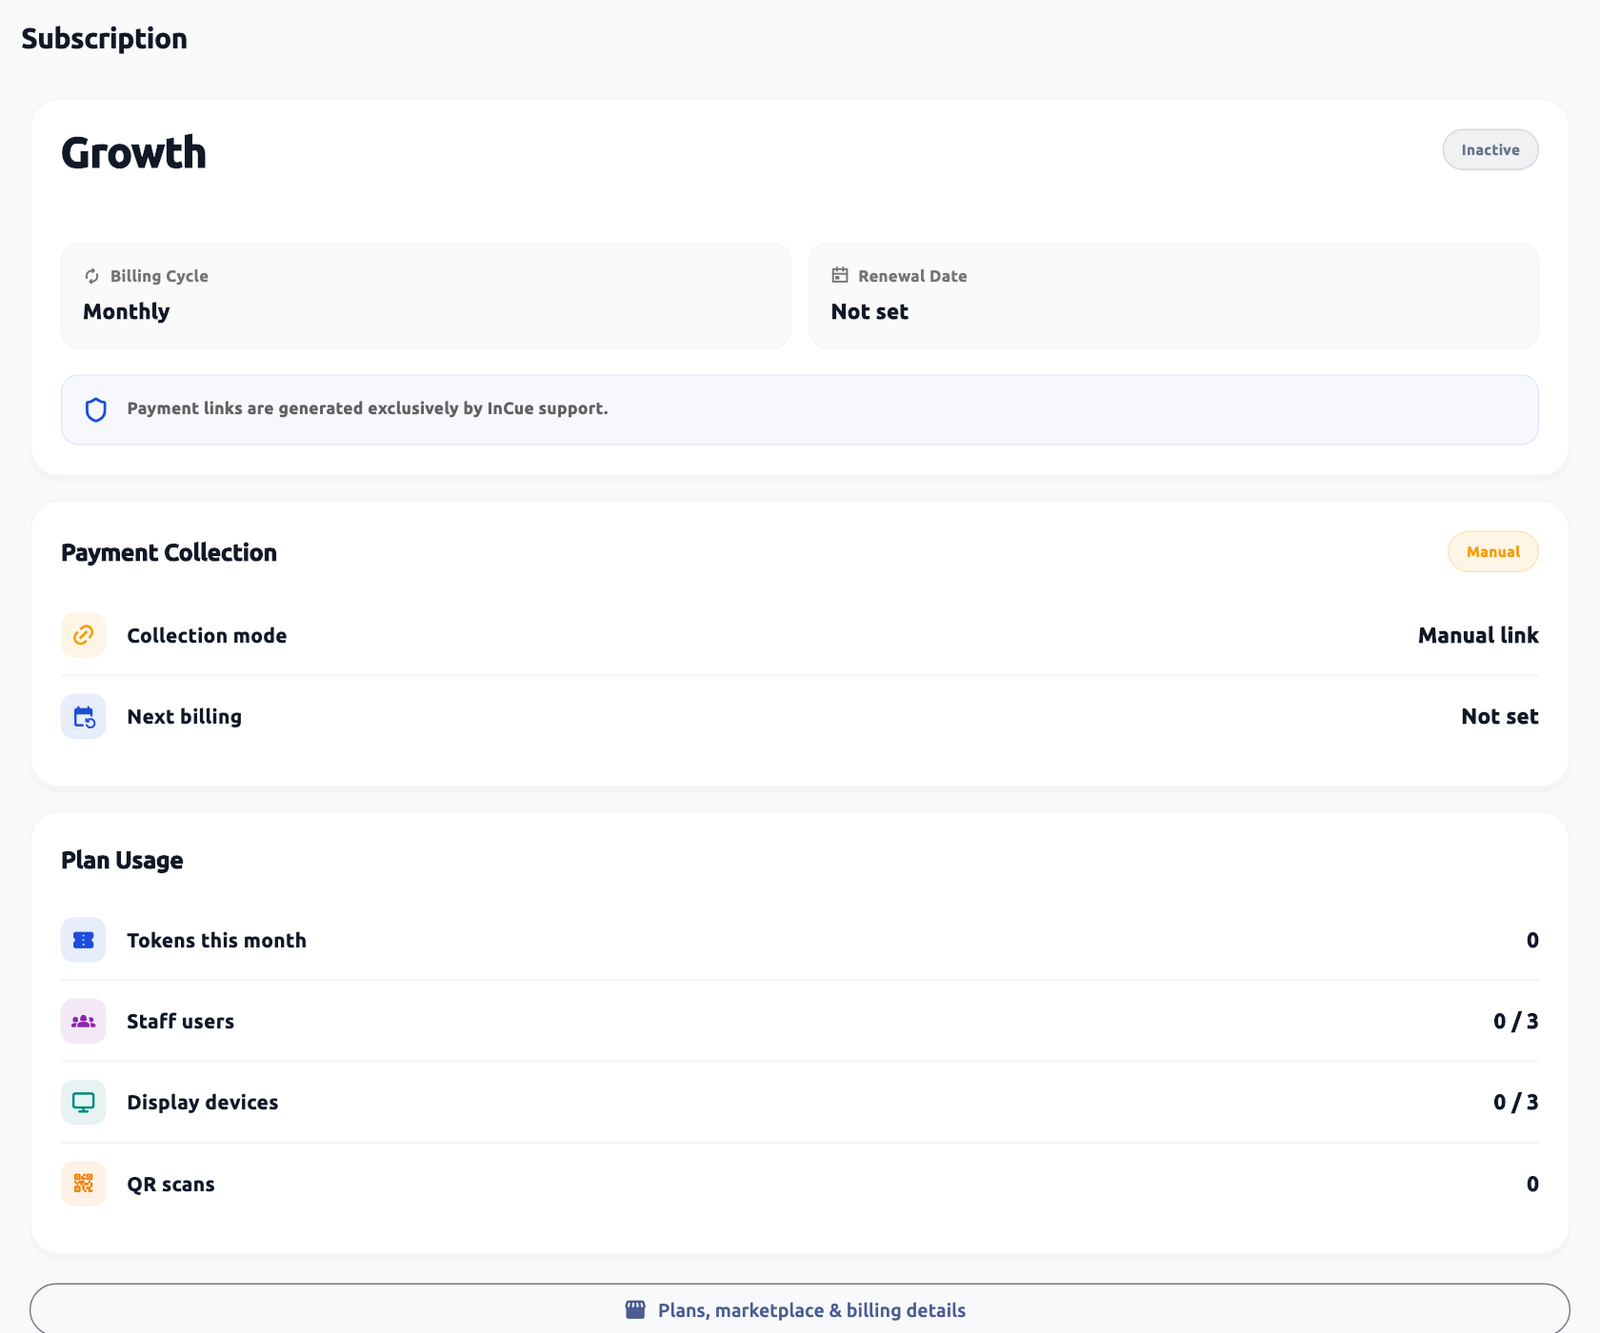The height and width of the screenshot is (1333, 1600).
Task: Click the Manual link value
Action: click(1478, 635)
